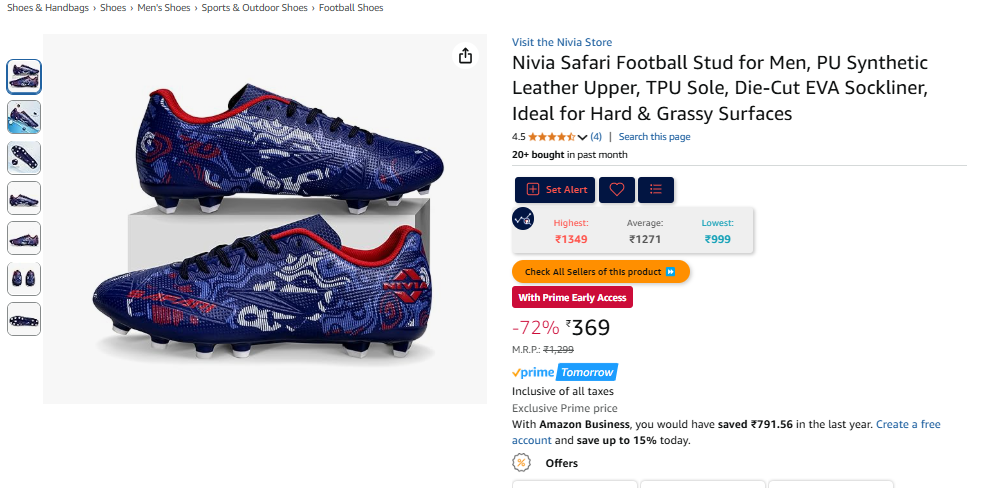Select the sole studs view thumbnail
The width and height of the screenshot is (990, 488).
[24, 158]
